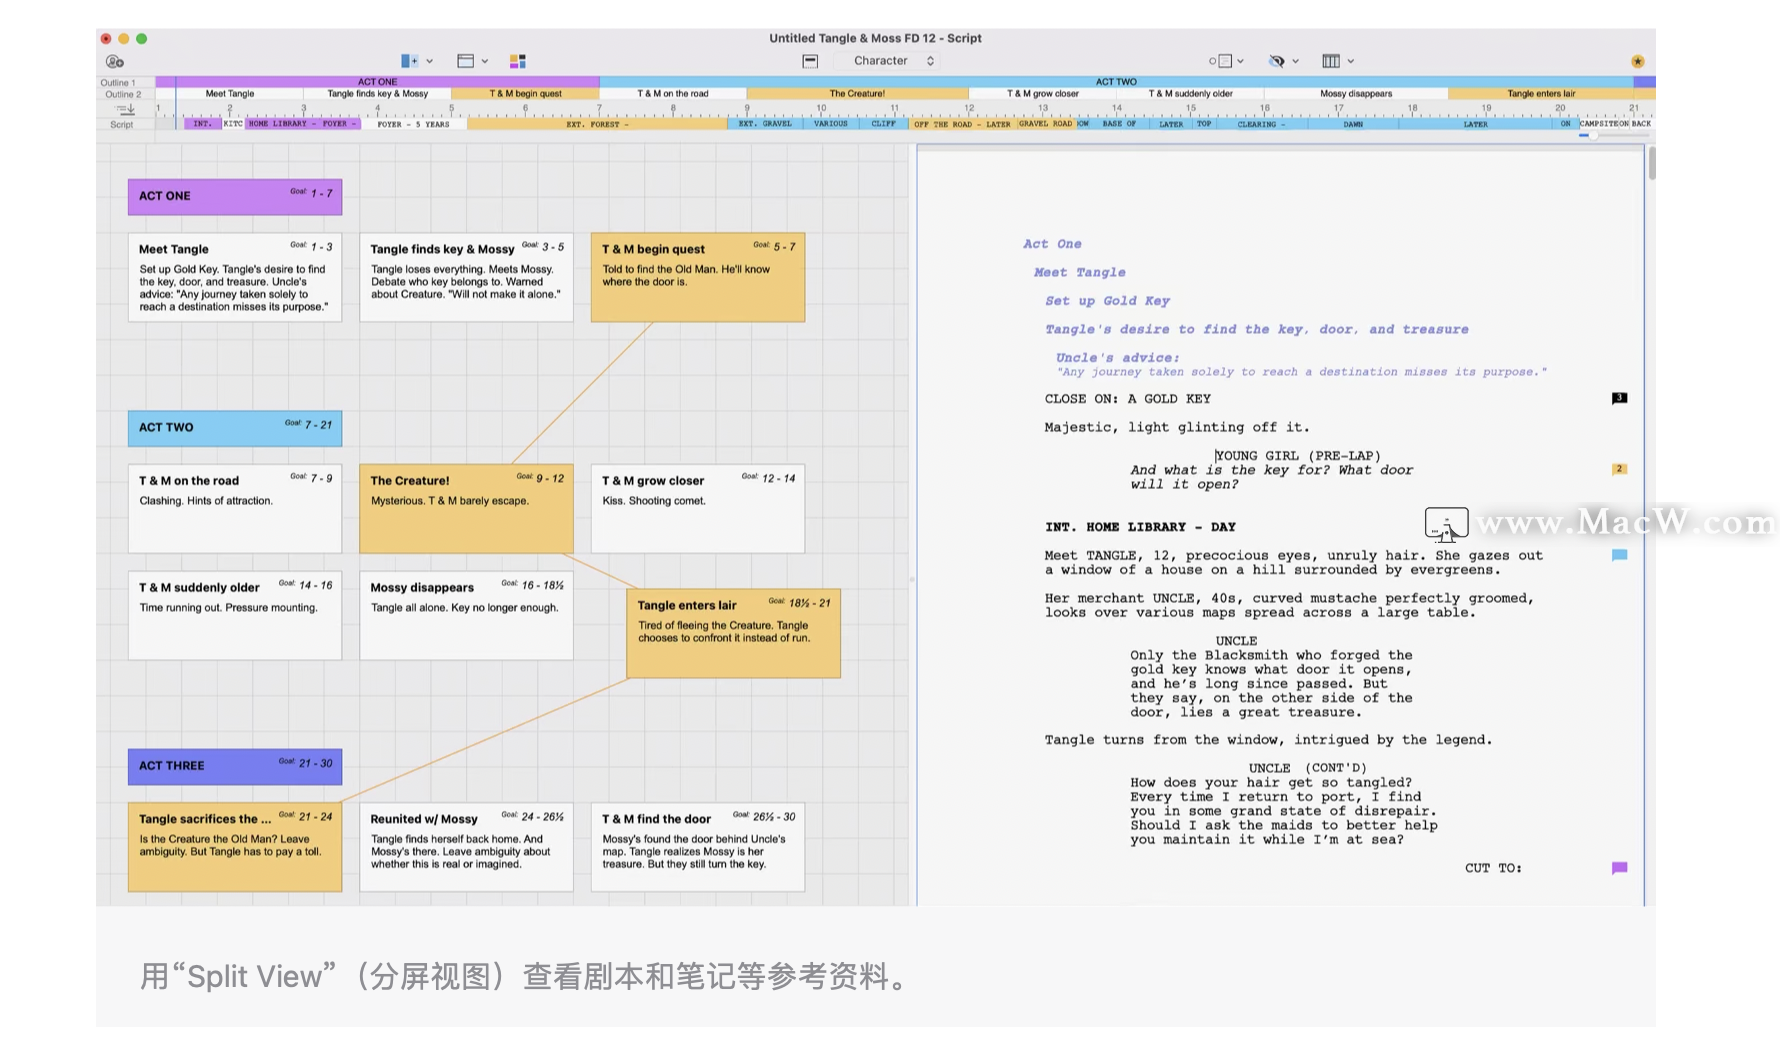Click the YOUNG GIRL (PRE-LAP) character cue

[1298, 456]
